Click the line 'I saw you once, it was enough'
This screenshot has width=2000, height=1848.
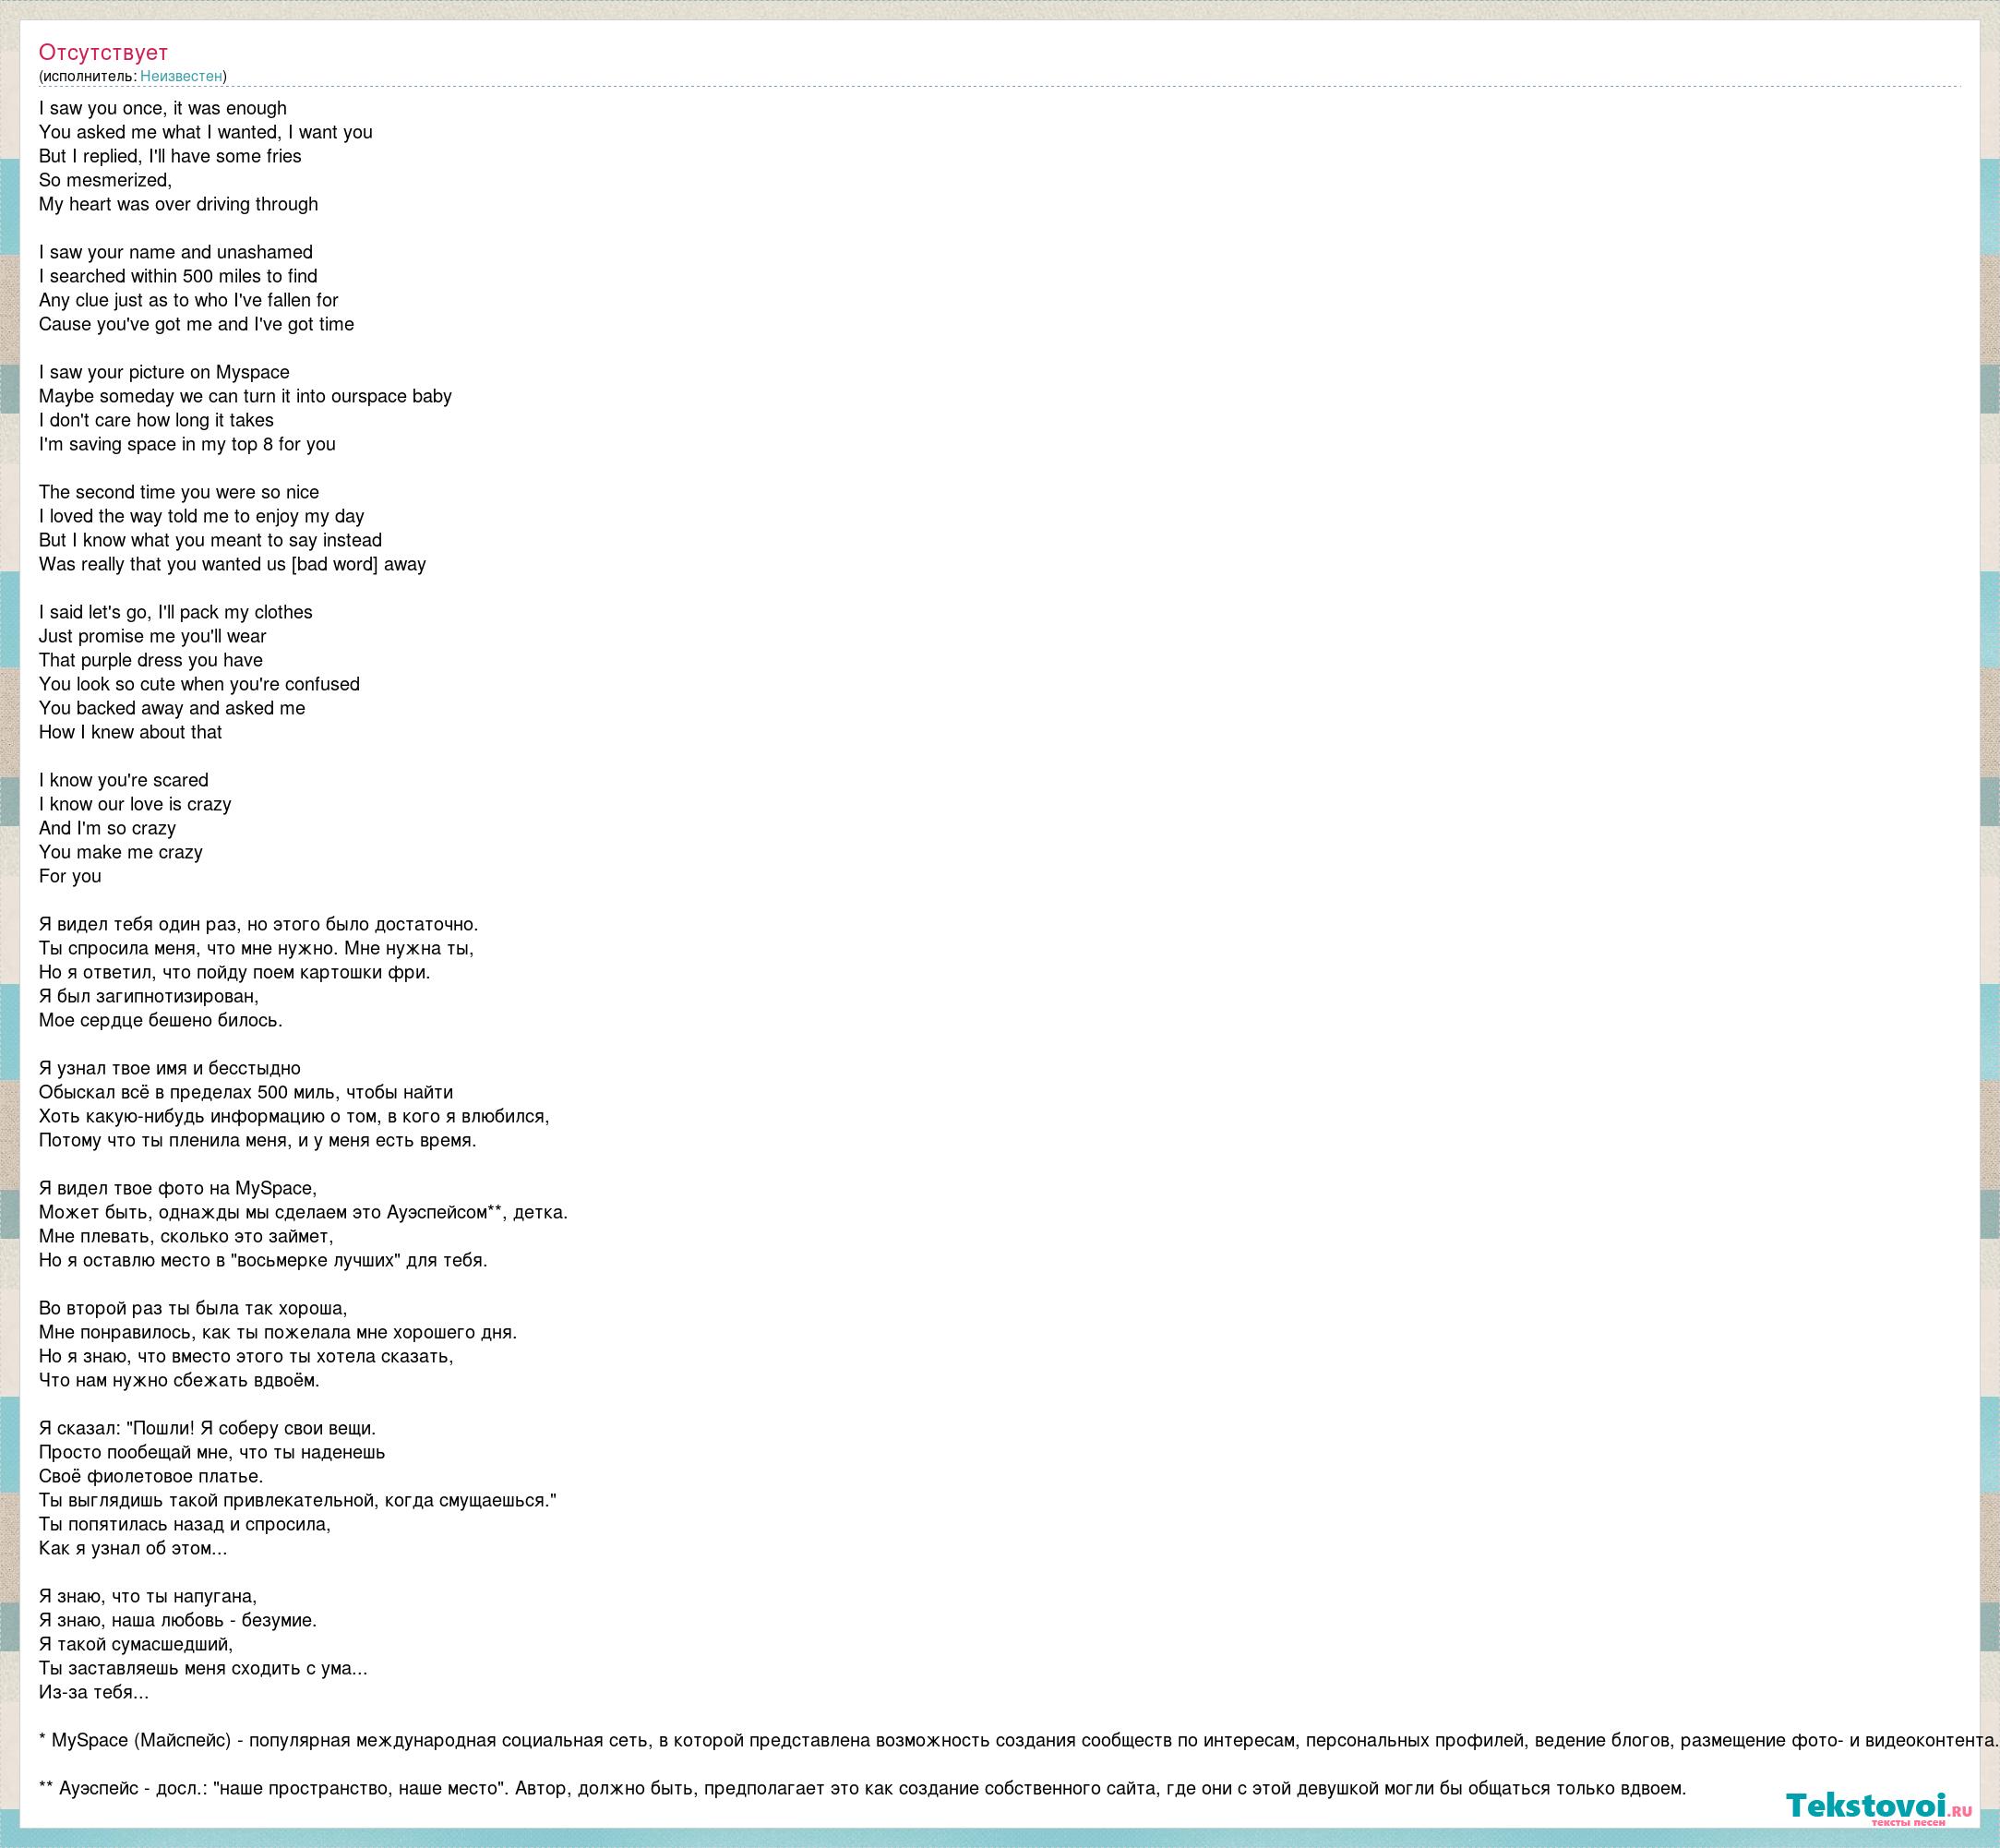coord(163,108)
